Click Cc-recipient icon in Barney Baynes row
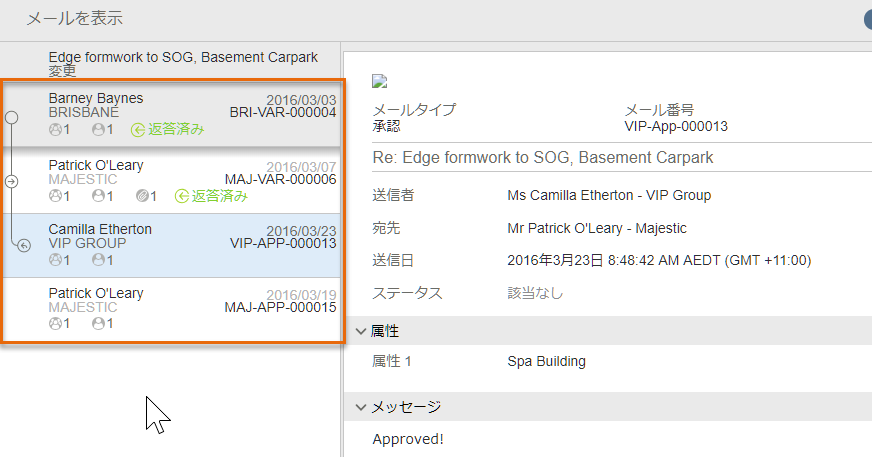The width and height of the screenshot is (872, 457). pyautogui.click(x=98, y=130)
